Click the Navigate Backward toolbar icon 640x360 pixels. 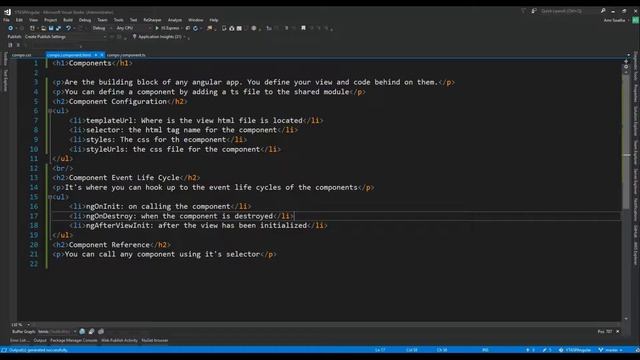tap(11, 28)
